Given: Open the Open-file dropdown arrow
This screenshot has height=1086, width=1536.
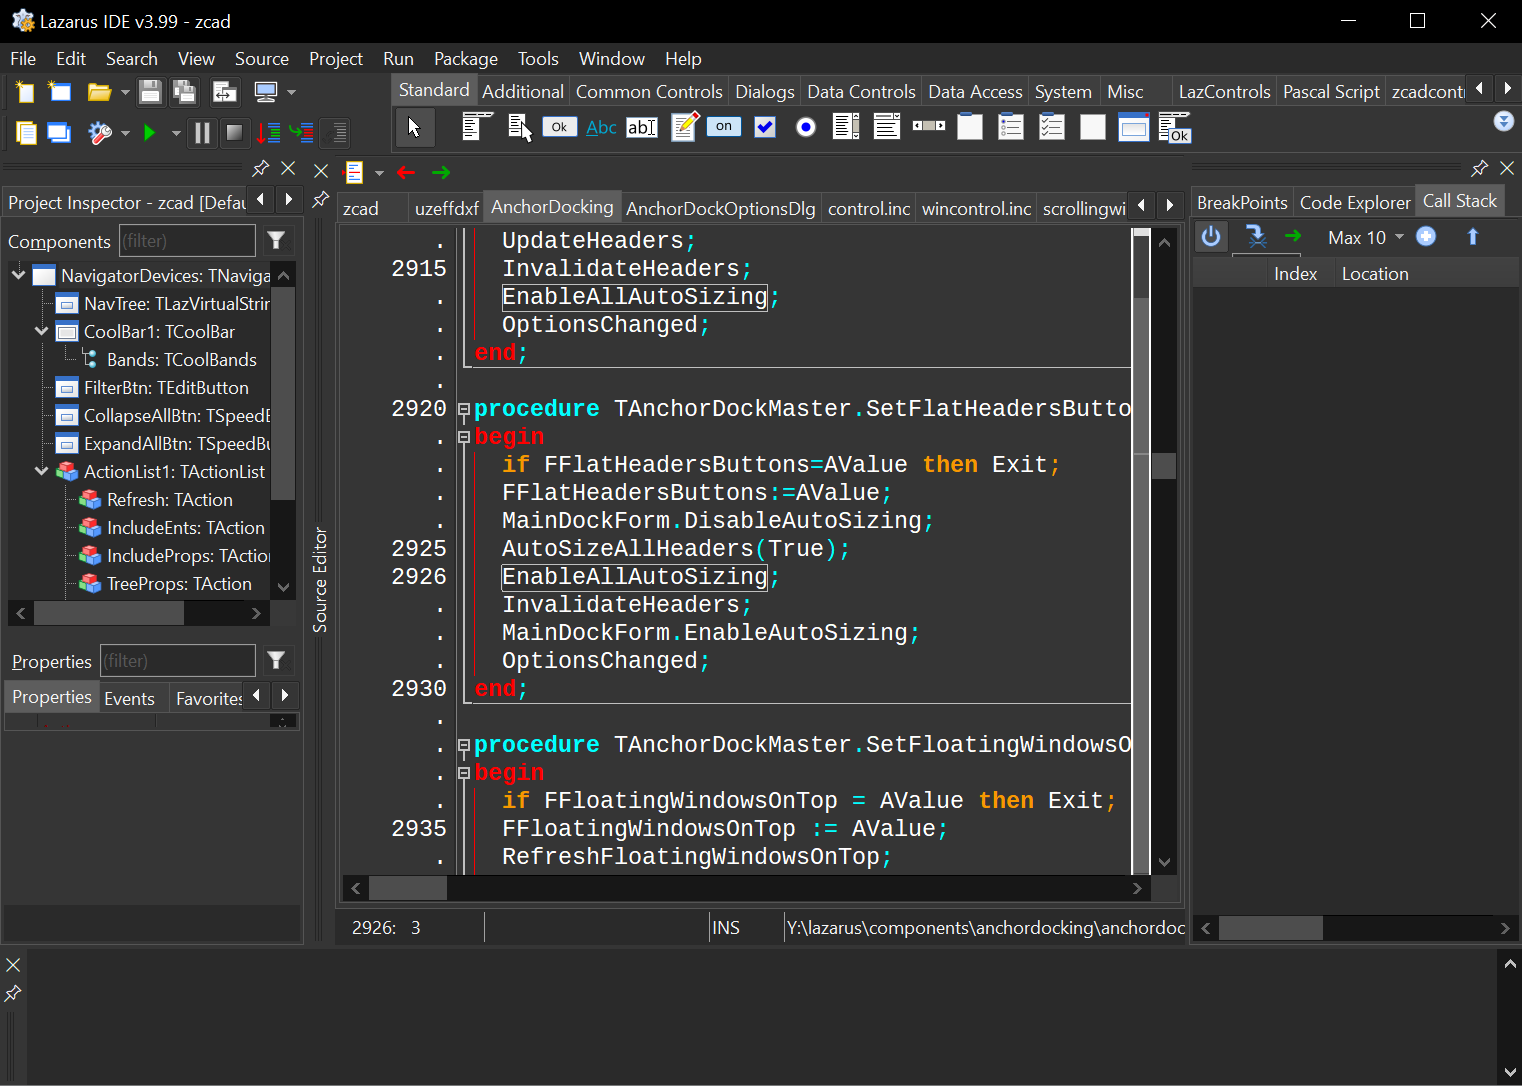Looking at the screenshot, I should pos(125,93).
